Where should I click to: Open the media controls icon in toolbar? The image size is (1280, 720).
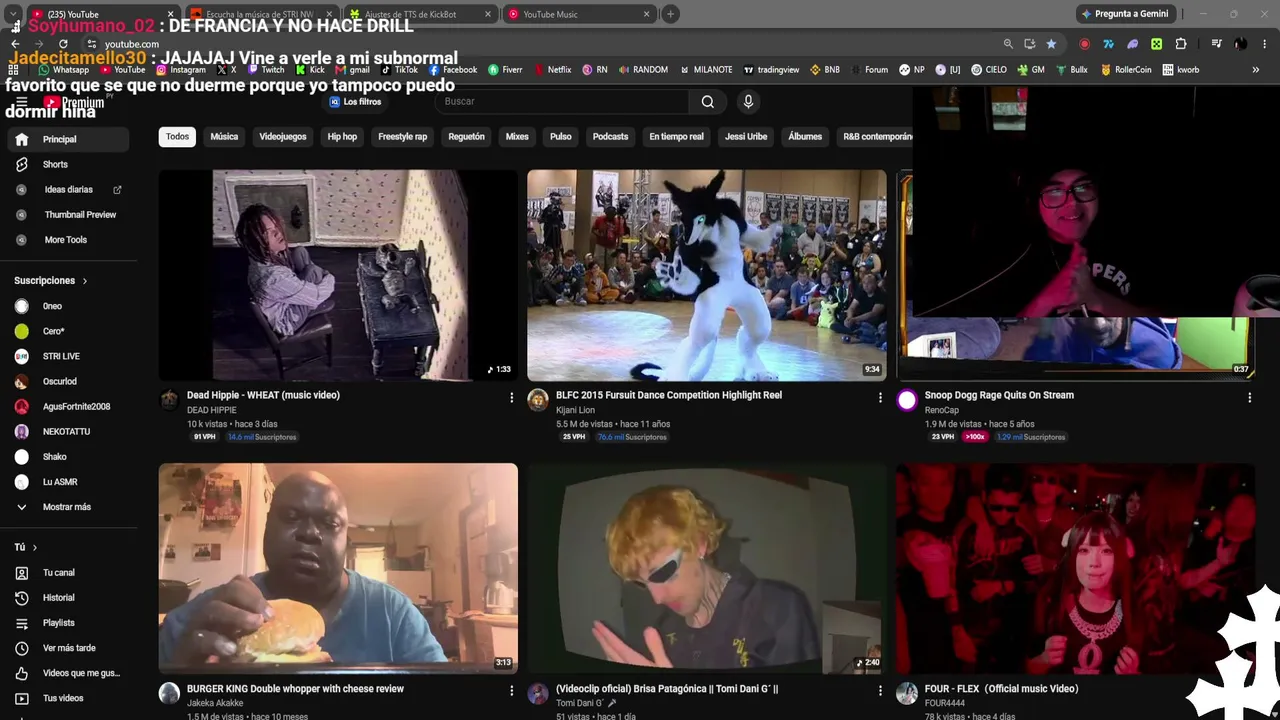[x=1216, y=44]
